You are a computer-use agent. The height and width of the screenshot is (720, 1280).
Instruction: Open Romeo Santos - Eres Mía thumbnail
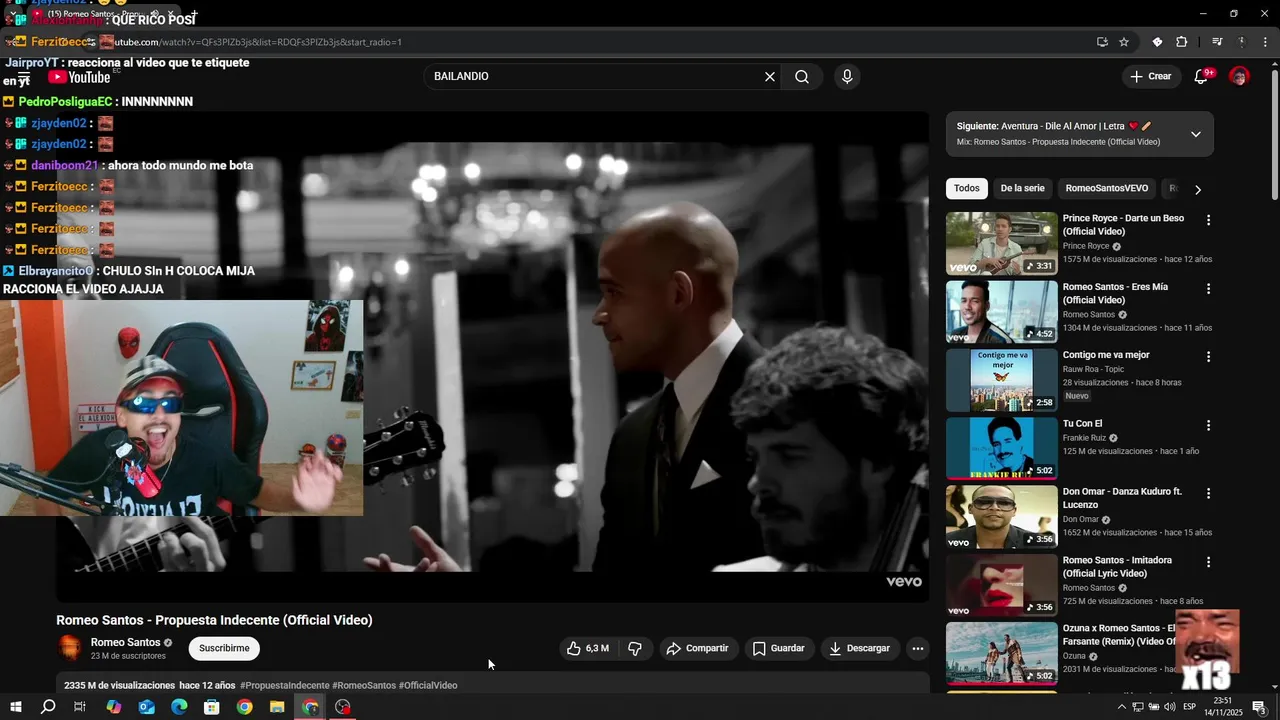[1001, 312]
